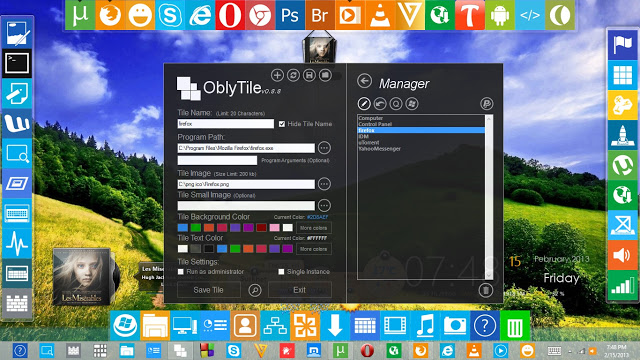Image resolution: width=640 pixels, height=360 pixels.
Task: Open the code brackets tile in the top dock
Action: tap(530, 15)
